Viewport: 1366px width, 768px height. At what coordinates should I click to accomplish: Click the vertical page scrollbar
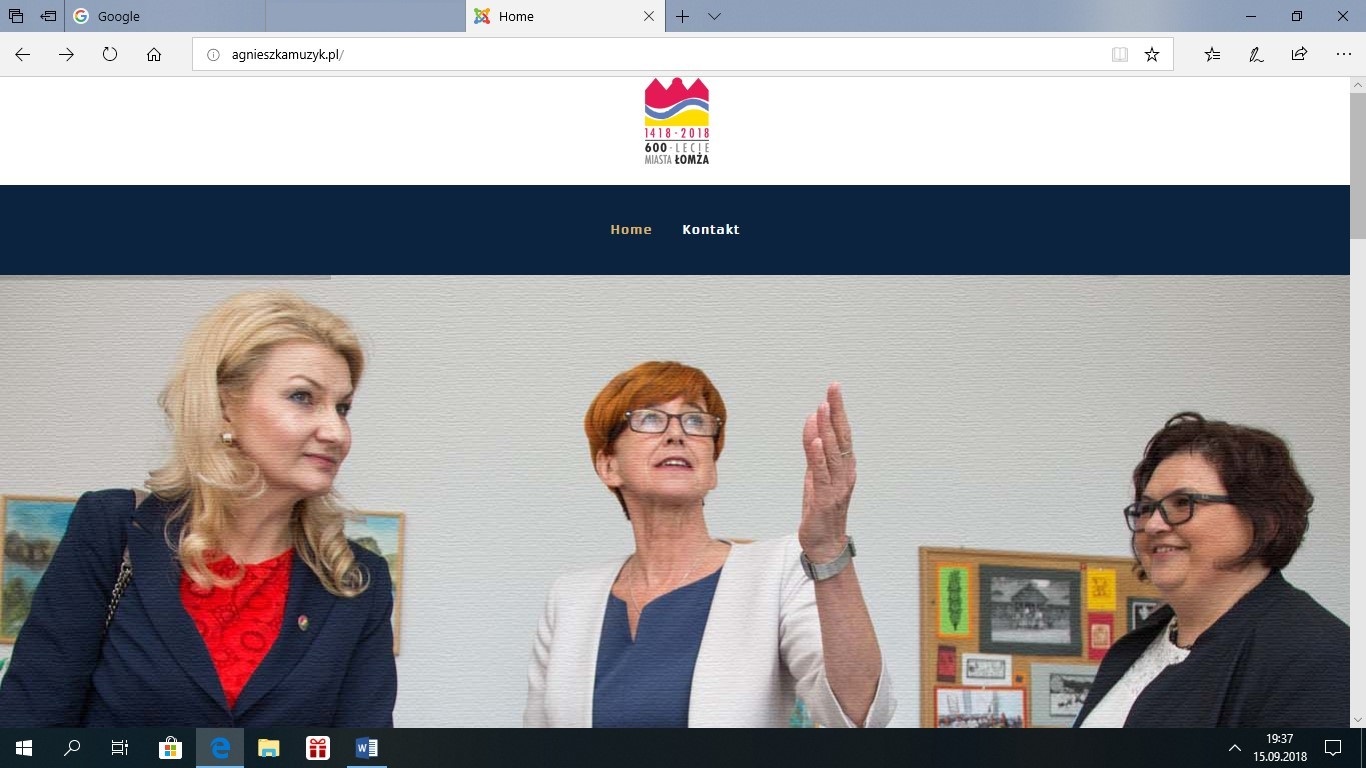1357,400
